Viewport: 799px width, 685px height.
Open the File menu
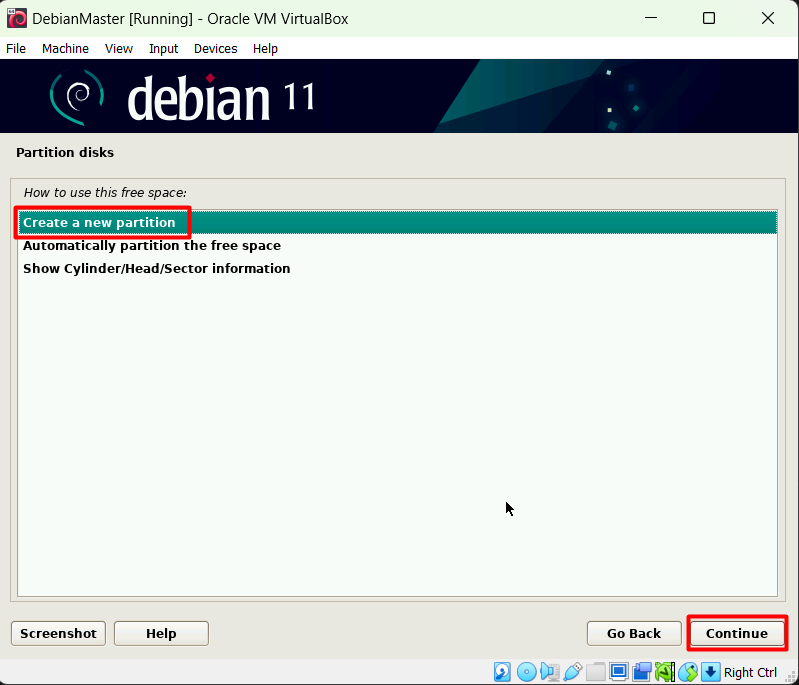[16, 48]
